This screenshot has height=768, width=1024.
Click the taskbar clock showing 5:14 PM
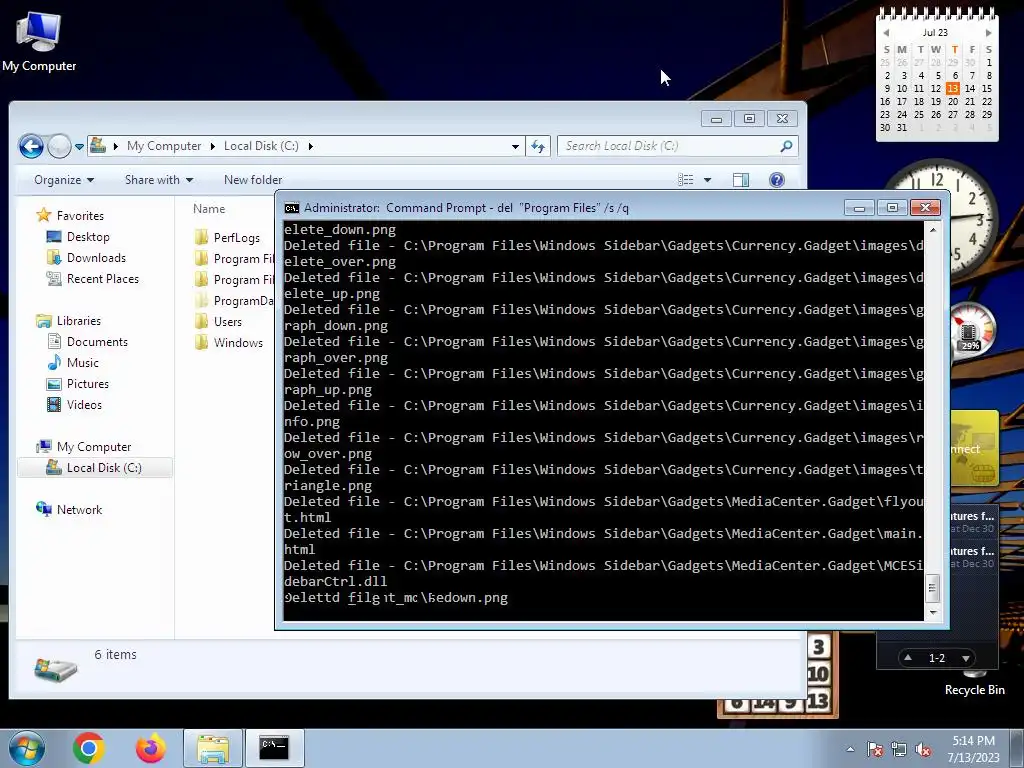tap(973, 749)
